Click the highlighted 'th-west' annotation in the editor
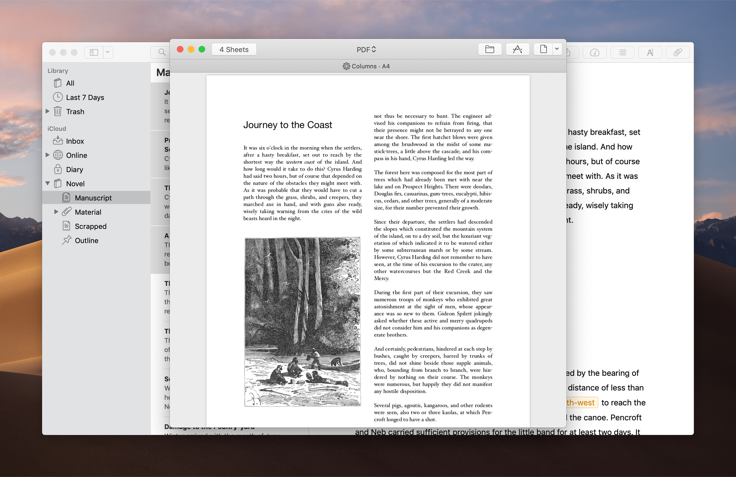Viewport: 736px width, 477px height. click(x=582, y=402)
